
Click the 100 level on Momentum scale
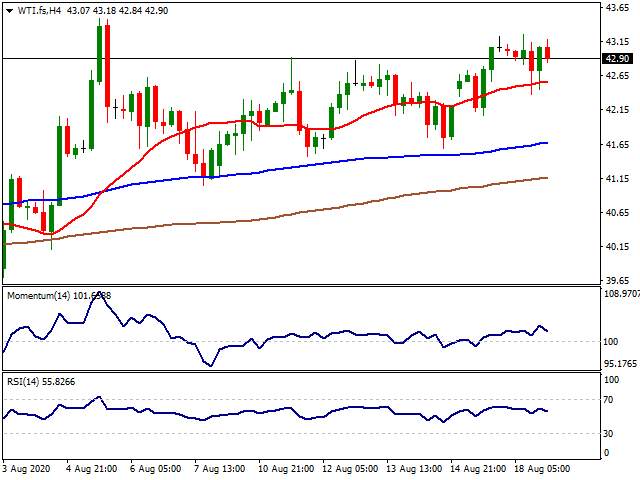click(x=611, y=342)
